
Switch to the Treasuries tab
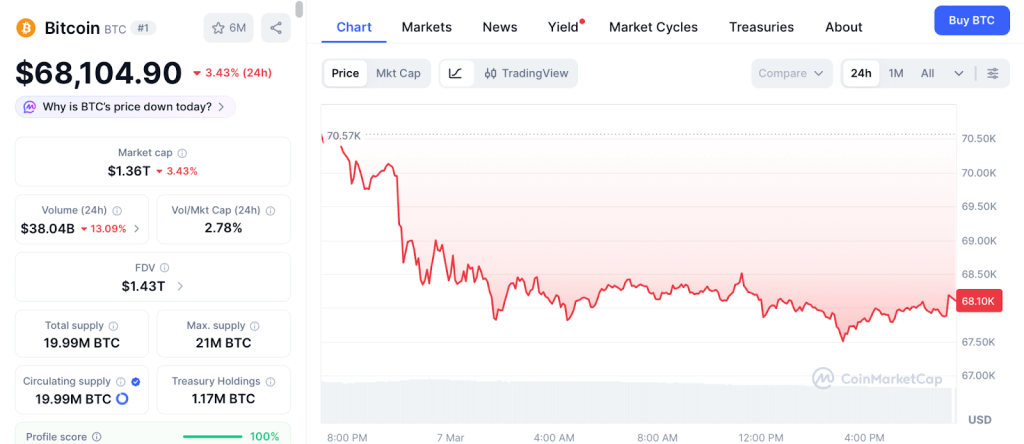pyautogui.click(x=761, y=27)
